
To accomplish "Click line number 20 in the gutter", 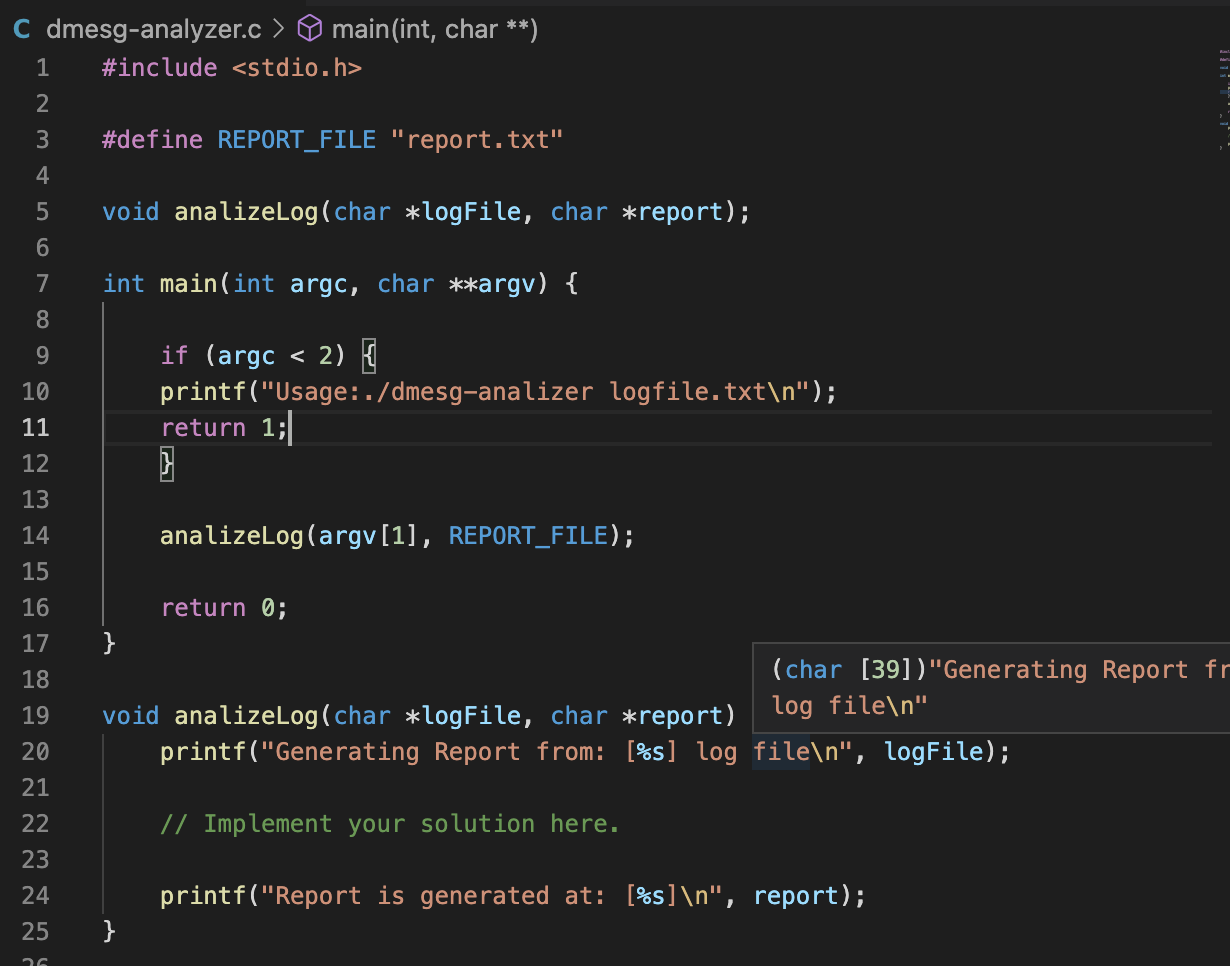I will [35, 751].
